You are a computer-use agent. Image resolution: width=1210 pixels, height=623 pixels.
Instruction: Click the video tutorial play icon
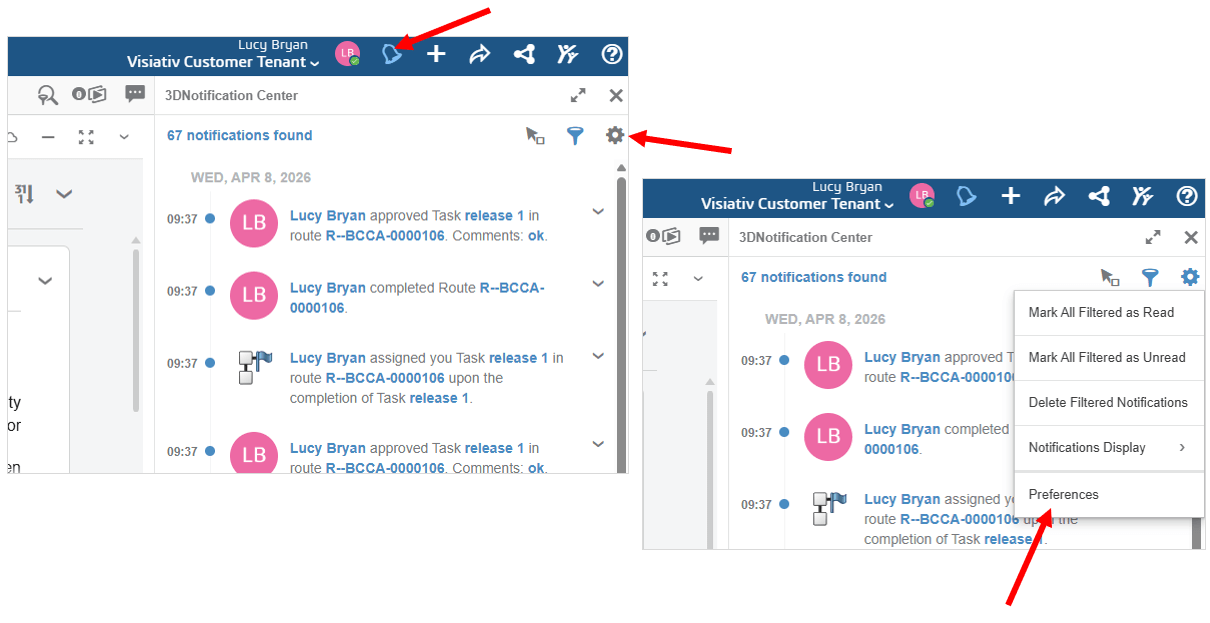[x=90, y=94]
